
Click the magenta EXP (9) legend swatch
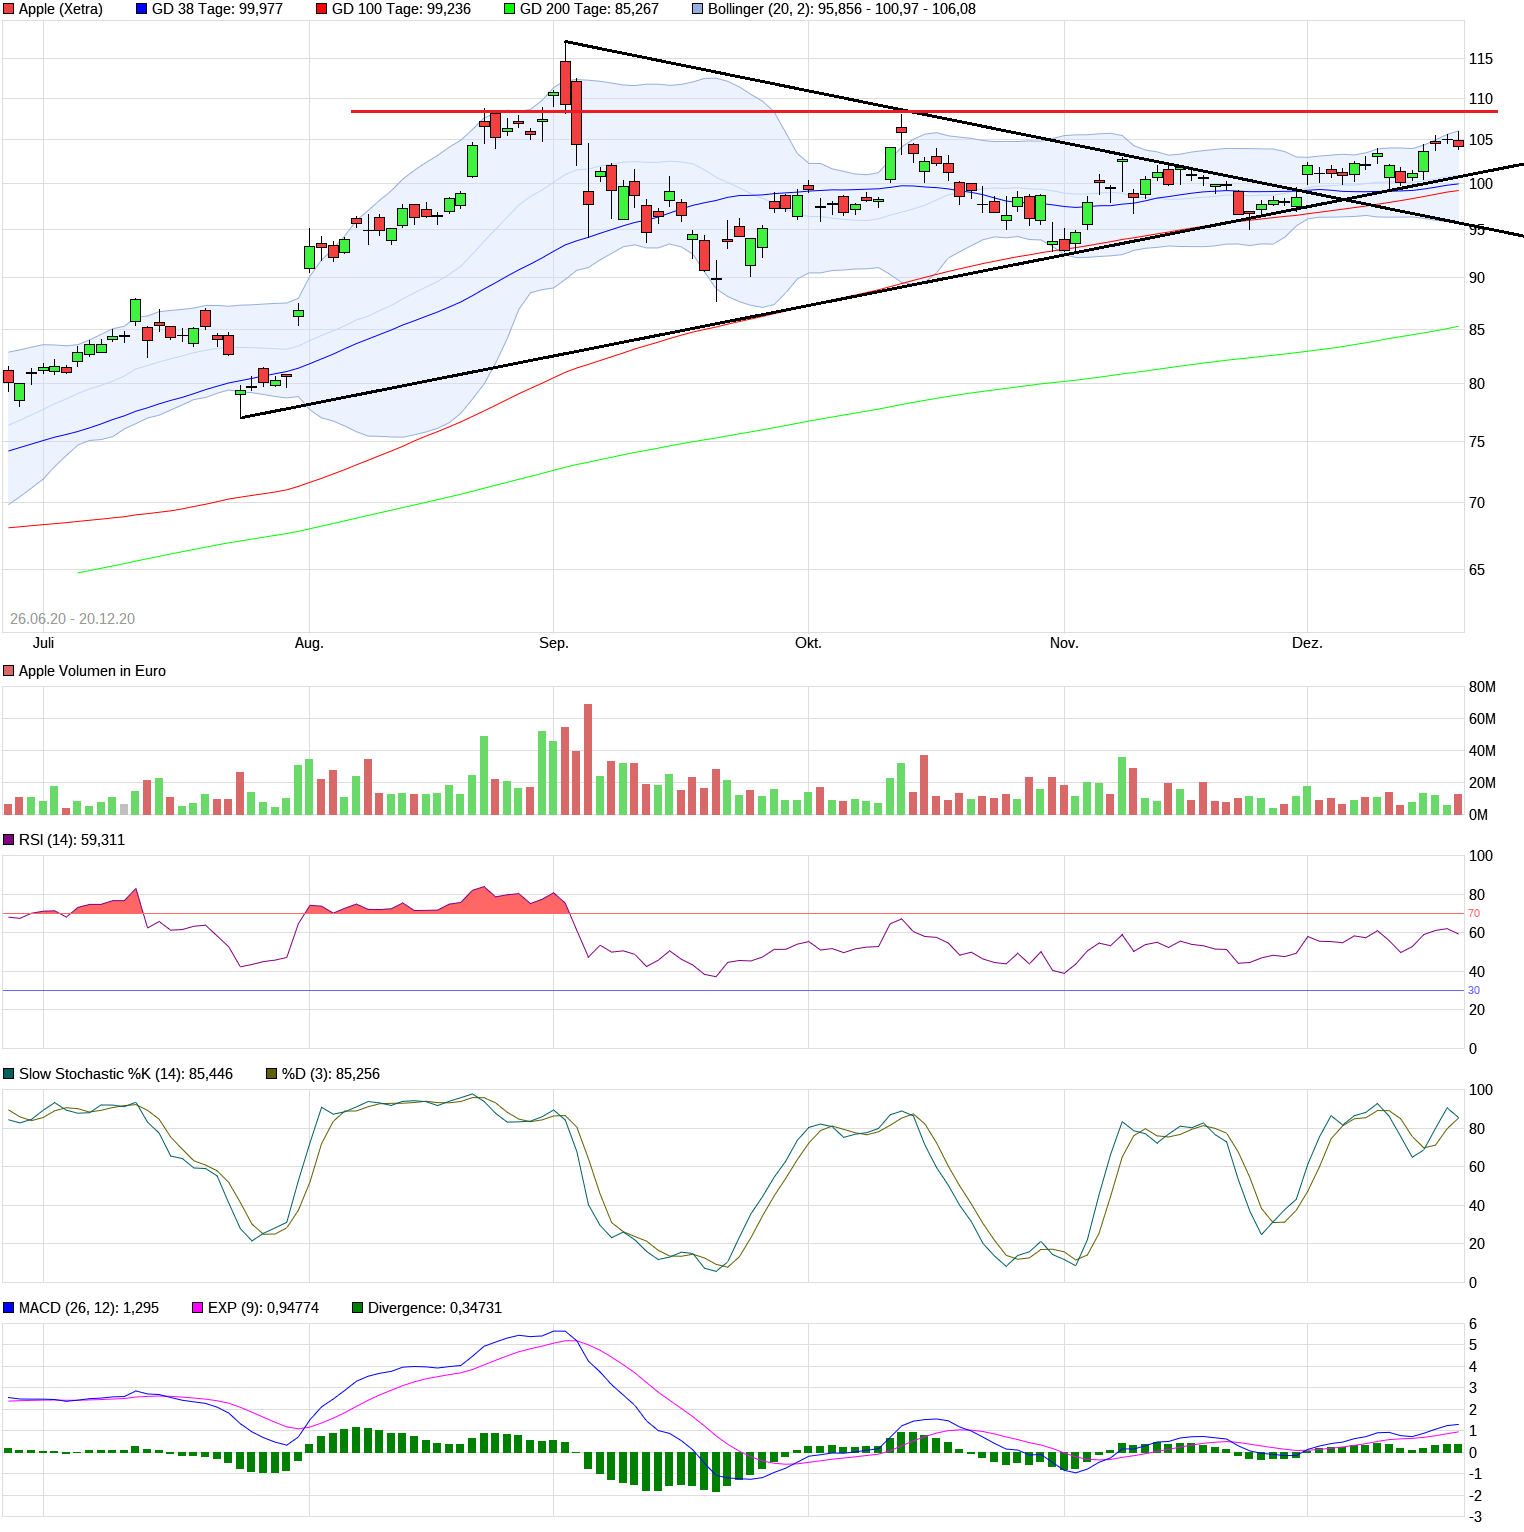tap(197, 1308)
